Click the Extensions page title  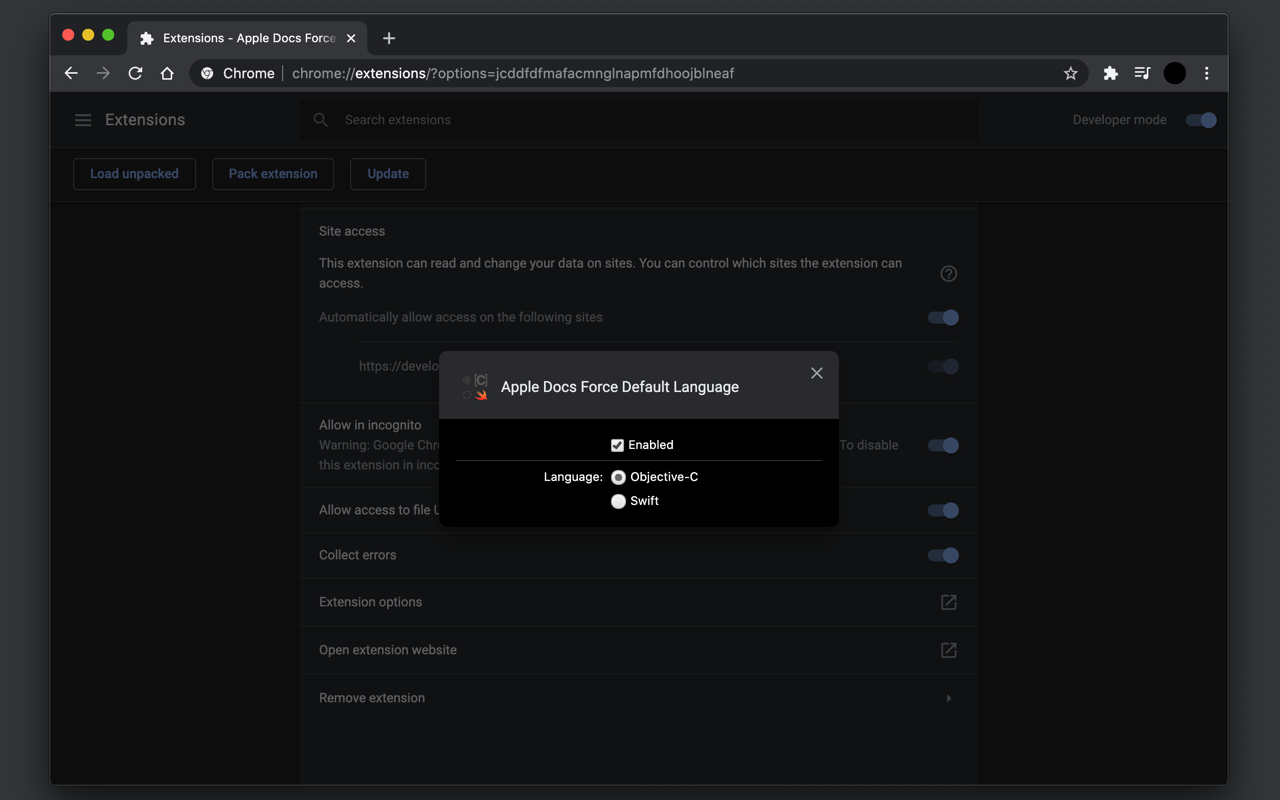coord(145,120)
